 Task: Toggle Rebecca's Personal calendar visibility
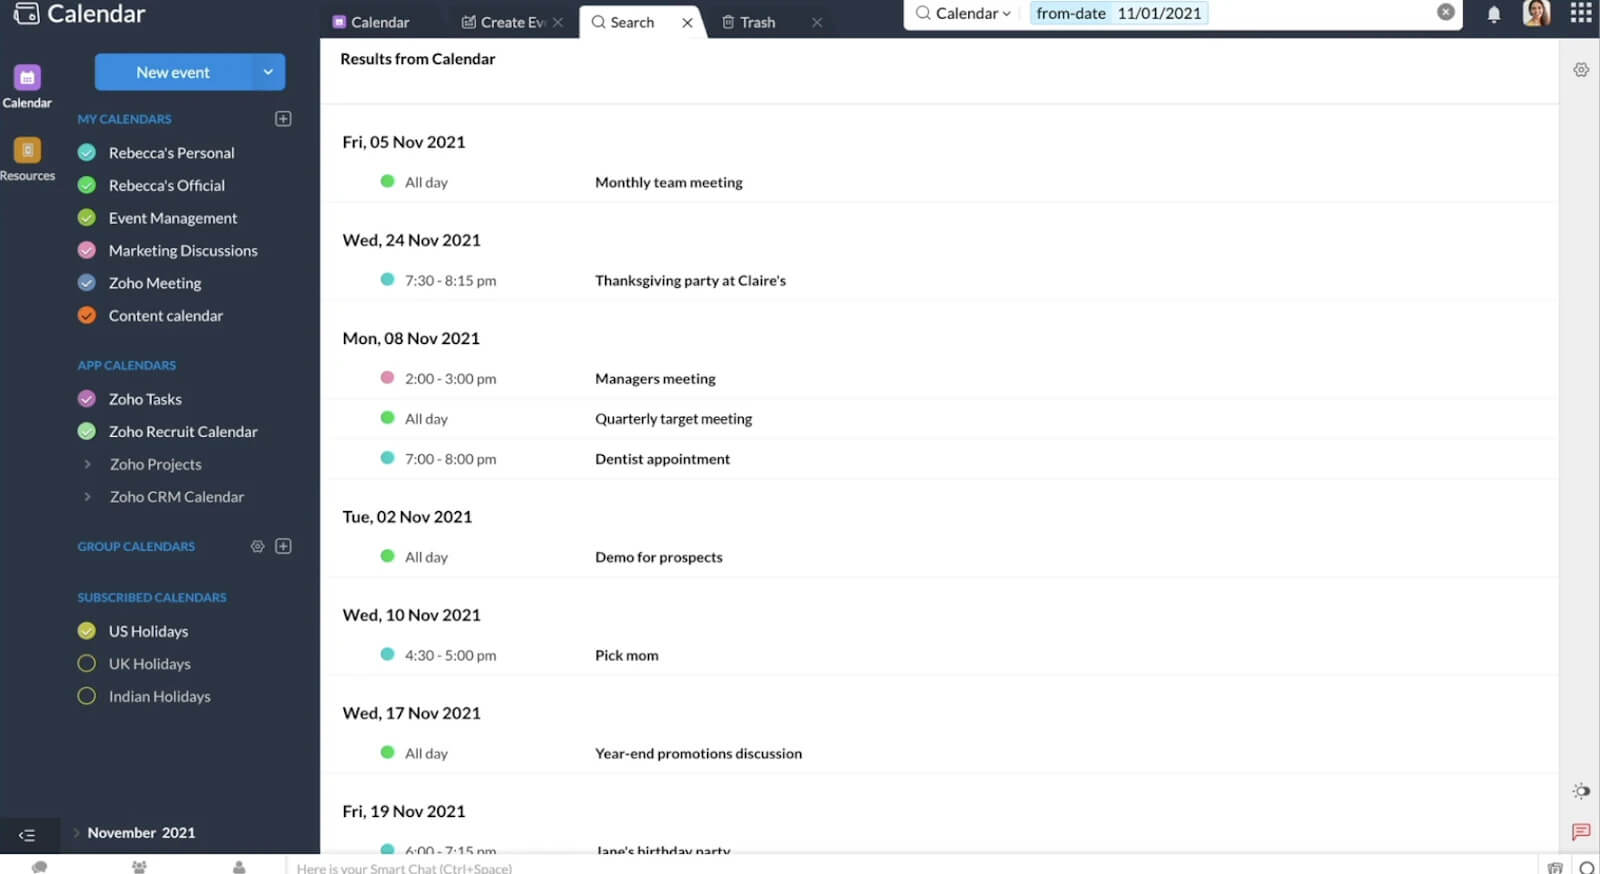point(87,153)
